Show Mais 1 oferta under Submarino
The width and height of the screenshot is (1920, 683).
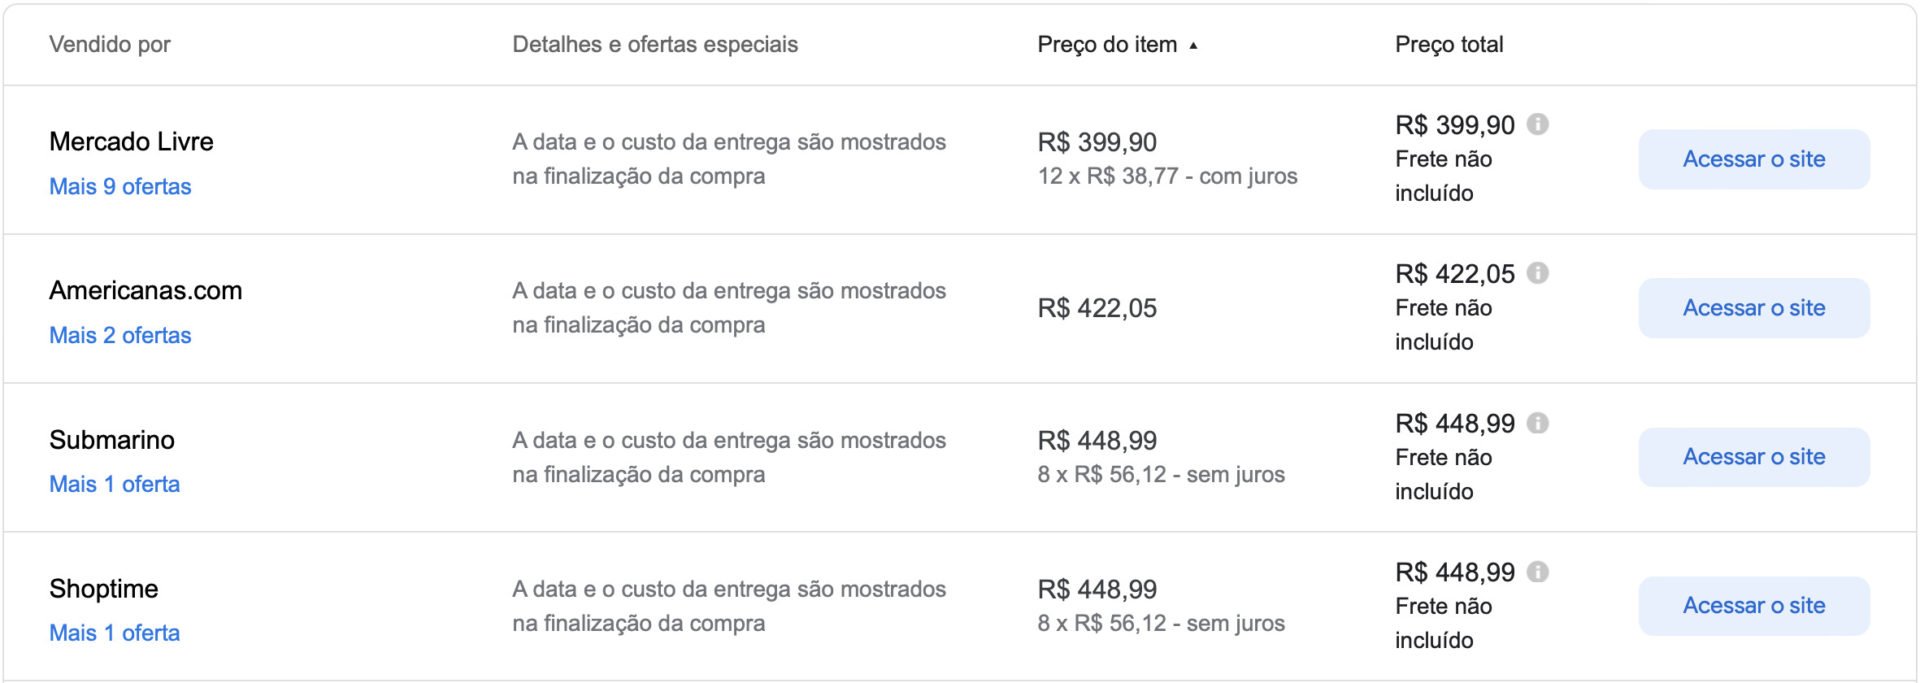click(x=115, y=484)
